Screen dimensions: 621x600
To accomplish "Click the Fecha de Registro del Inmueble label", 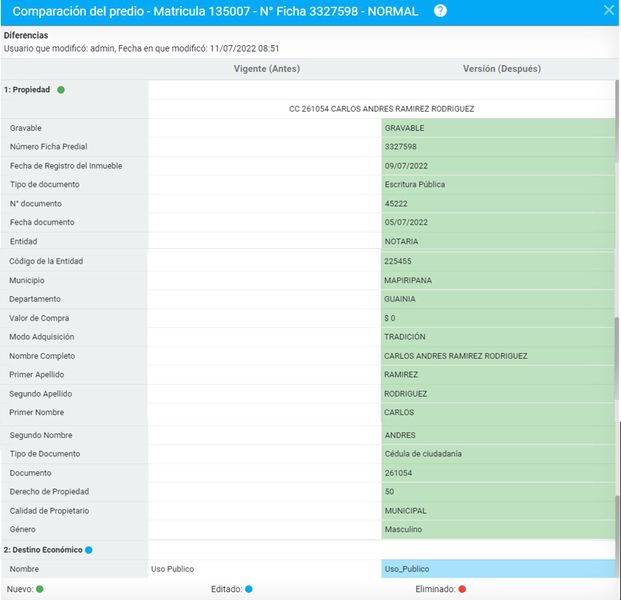I will [x=66, y=166].
